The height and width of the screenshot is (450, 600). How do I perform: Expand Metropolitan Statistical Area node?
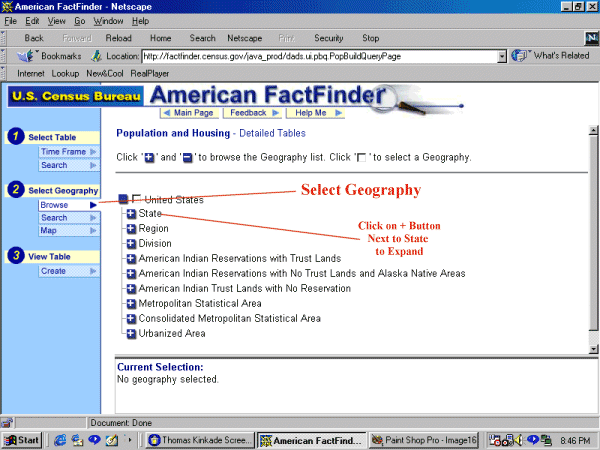pyautogui.click(x=131, y=303)
